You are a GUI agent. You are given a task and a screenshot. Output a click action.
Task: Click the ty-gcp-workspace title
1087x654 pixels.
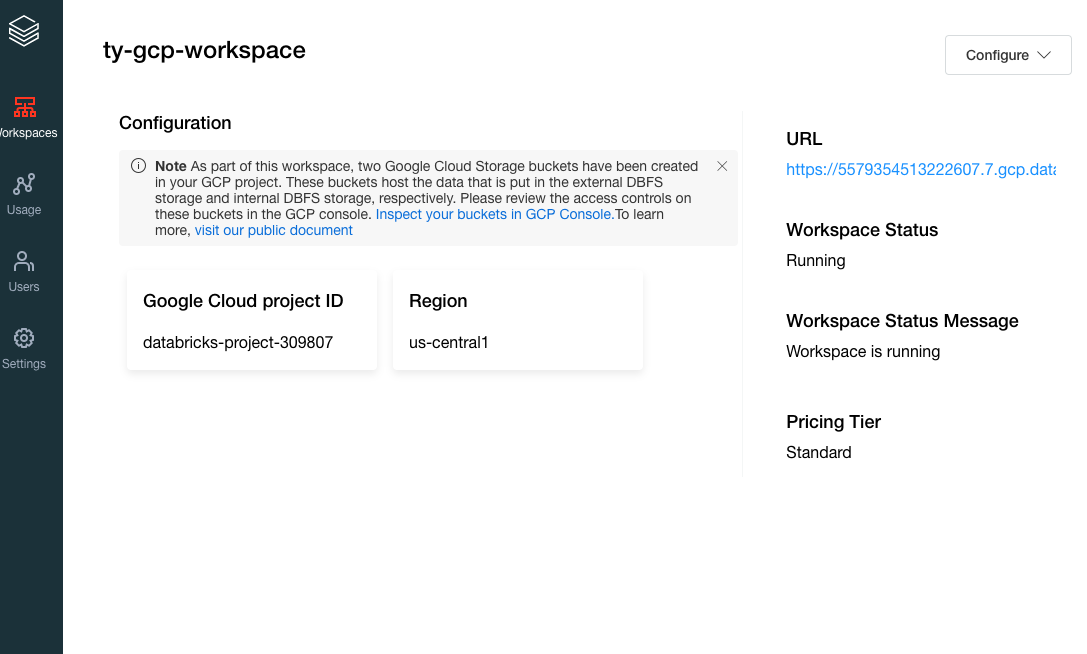point(204,50)
